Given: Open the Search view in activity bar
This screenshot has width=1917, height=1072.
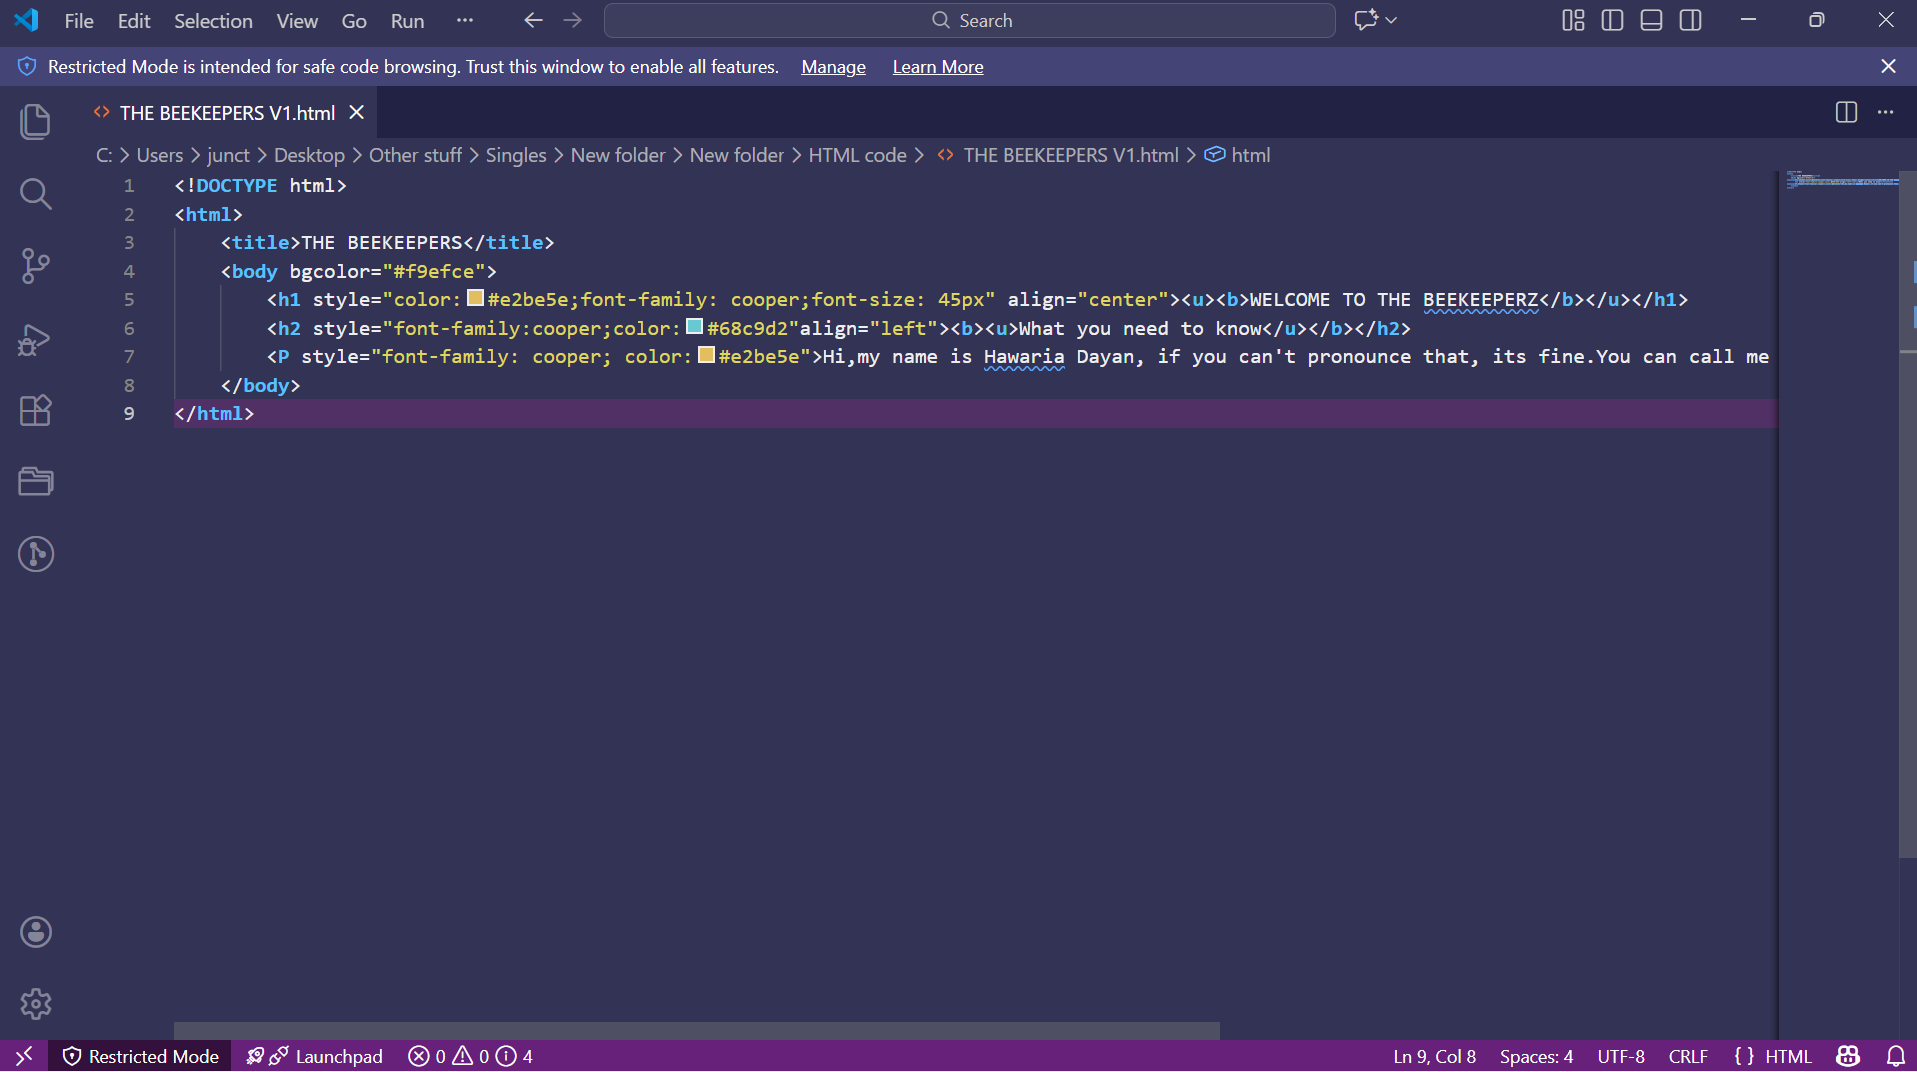Looking at the screenshot, I should (x=35, y=194).
